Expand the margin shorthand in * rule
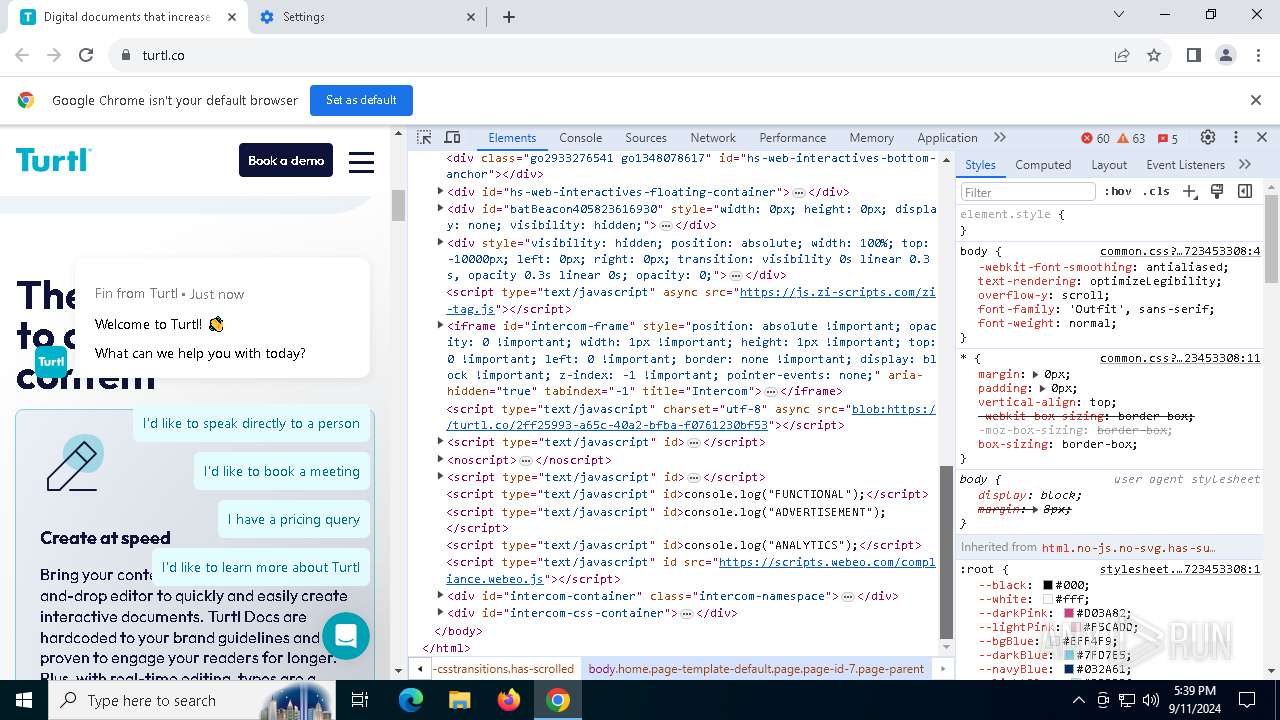The width and height of the screenshot is (1280, 720). pos(1036,374)
